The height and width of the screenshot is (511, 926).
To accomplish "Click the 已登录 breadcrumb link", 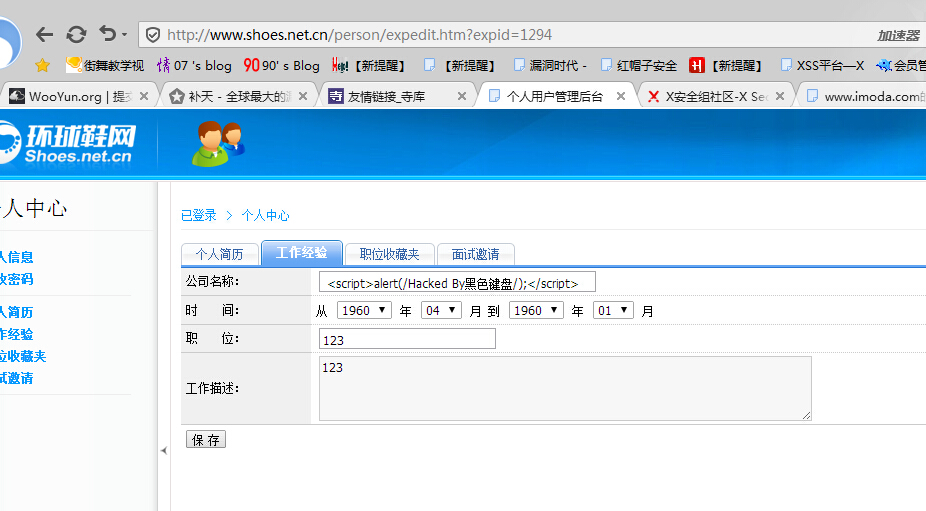I will 199,216.
